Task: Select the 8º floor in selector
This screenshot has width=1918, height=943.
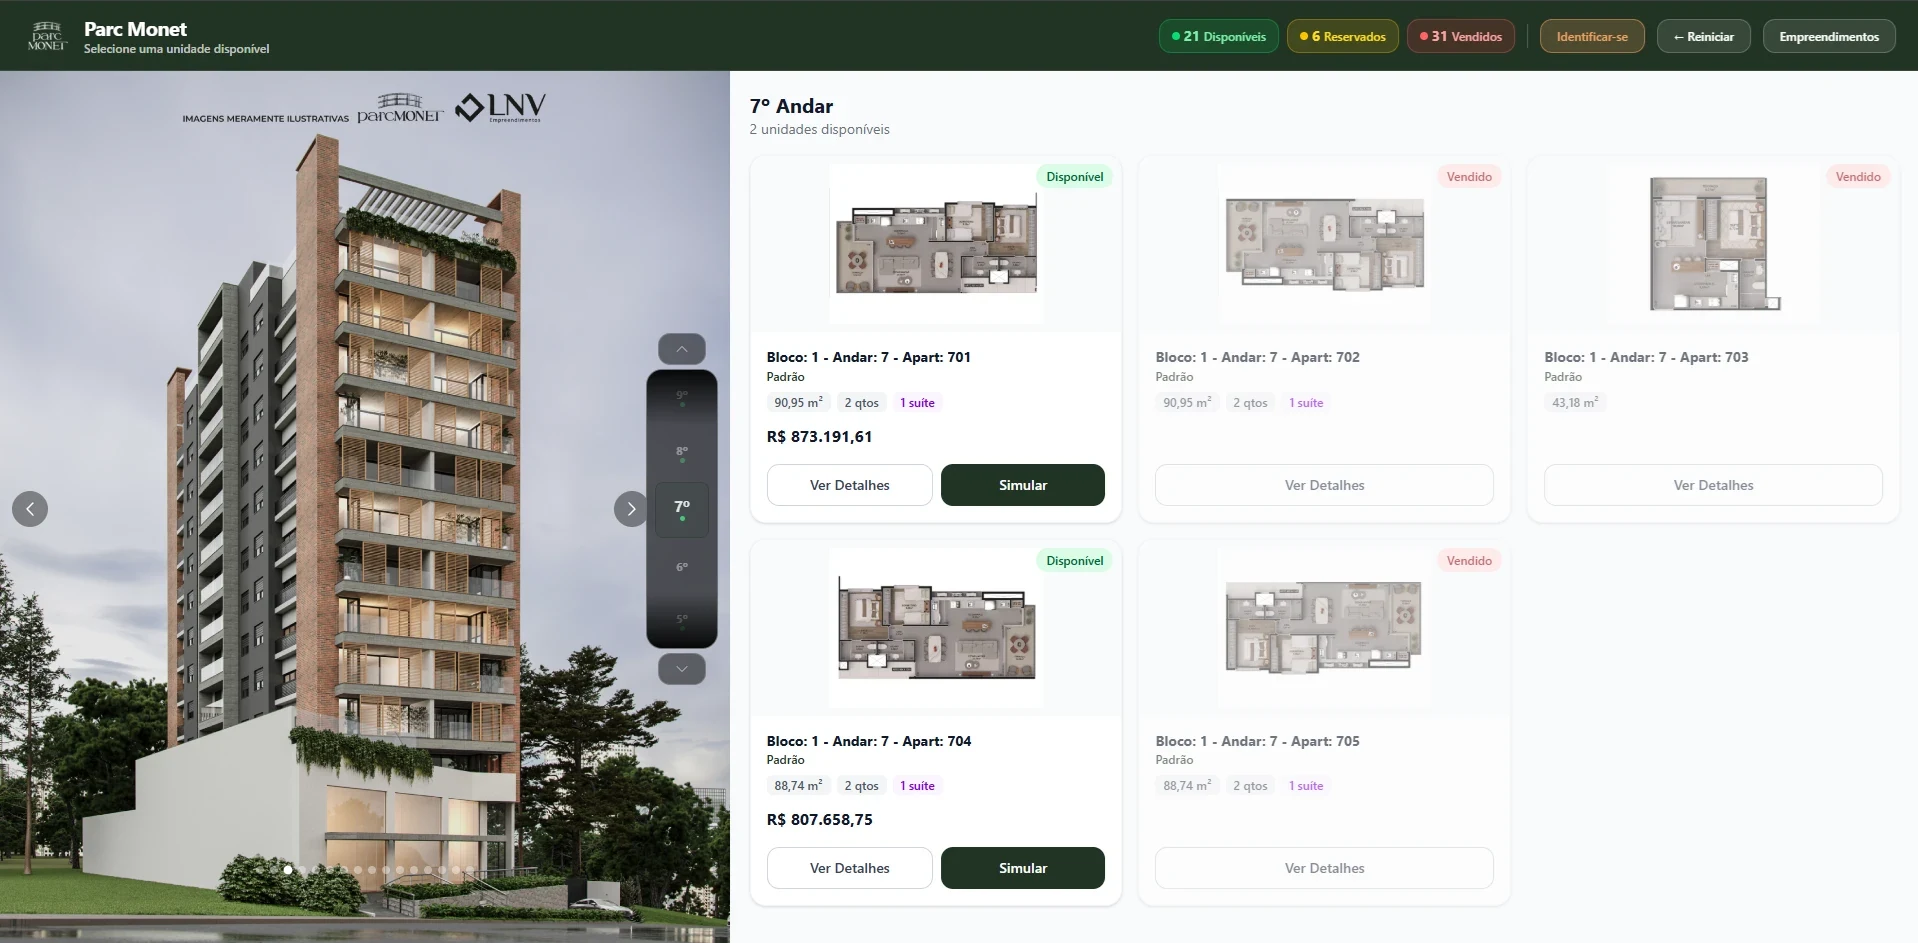Action: [682, 453]
